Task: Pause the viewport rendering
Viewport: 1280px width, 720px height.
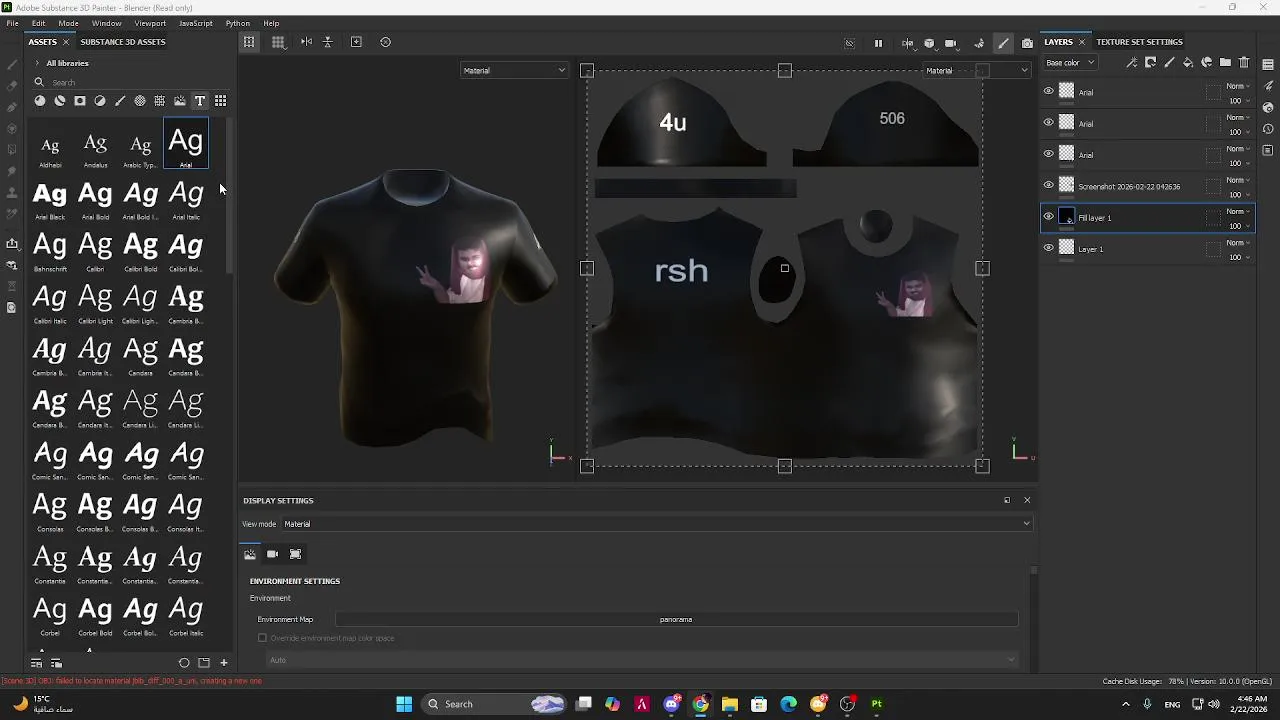Action: (x=878, y=43)
